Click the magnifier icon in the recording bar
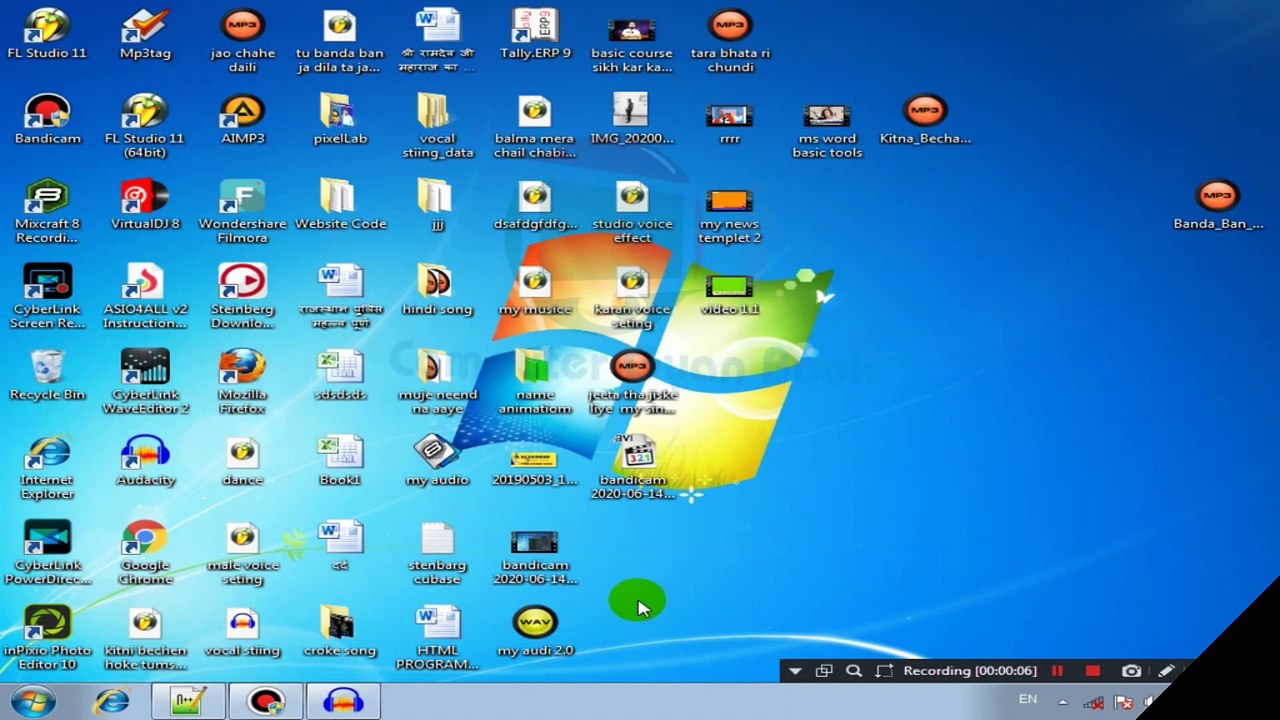Screen dimensions: 1280x720 click(x=853, y=671)
